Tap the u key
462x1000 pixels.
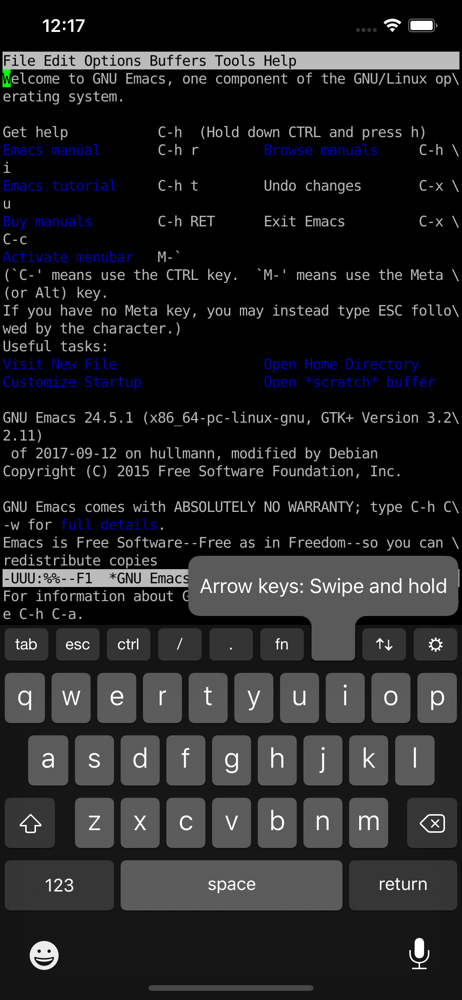click(x=299, y=698)
